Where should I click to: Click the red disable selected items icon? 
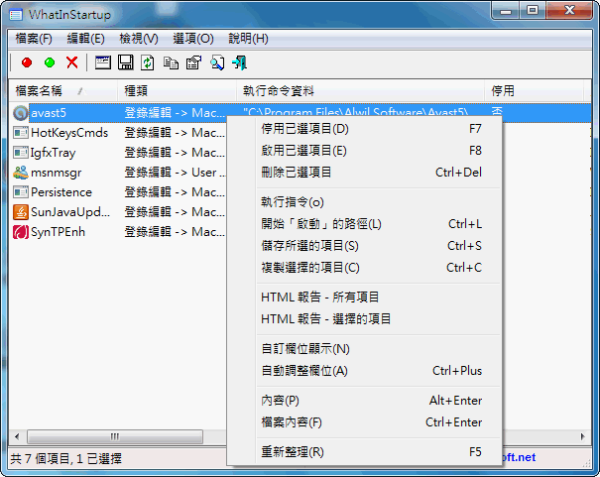click(x=27, y=63)
